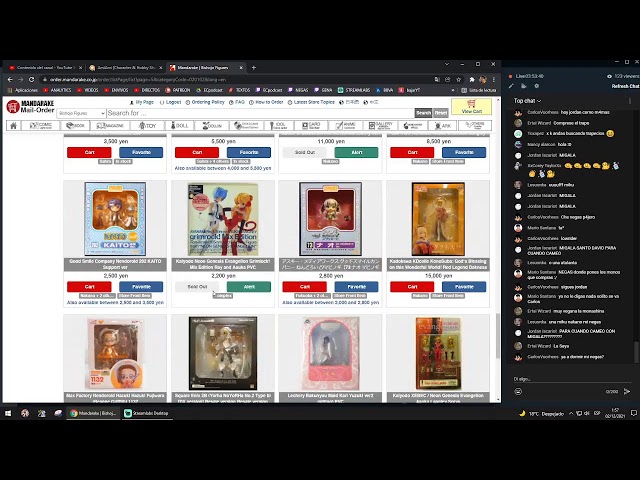Open the BOOK category button

tap(75, 126)
